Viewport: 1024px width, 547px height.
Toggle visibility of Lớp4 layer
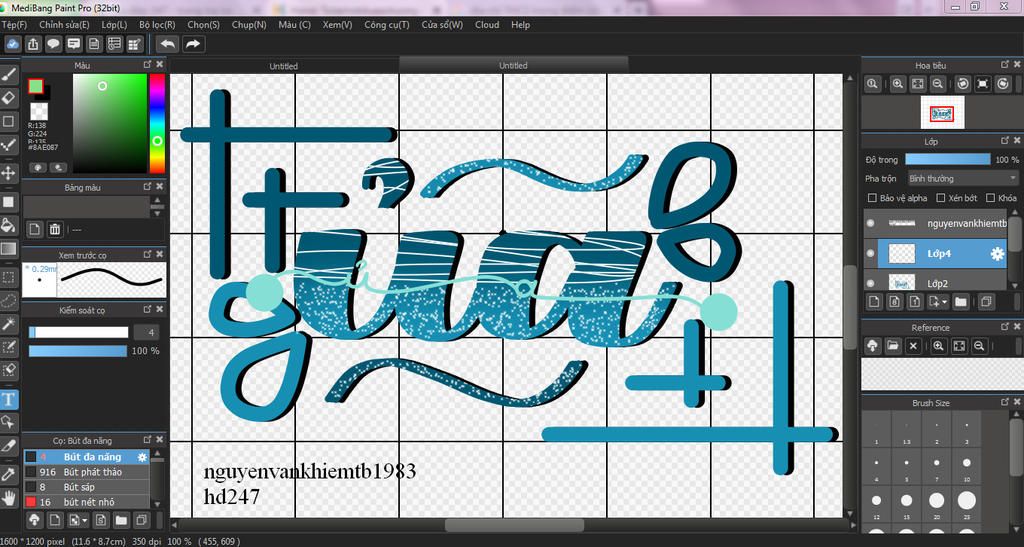(870, 253)
